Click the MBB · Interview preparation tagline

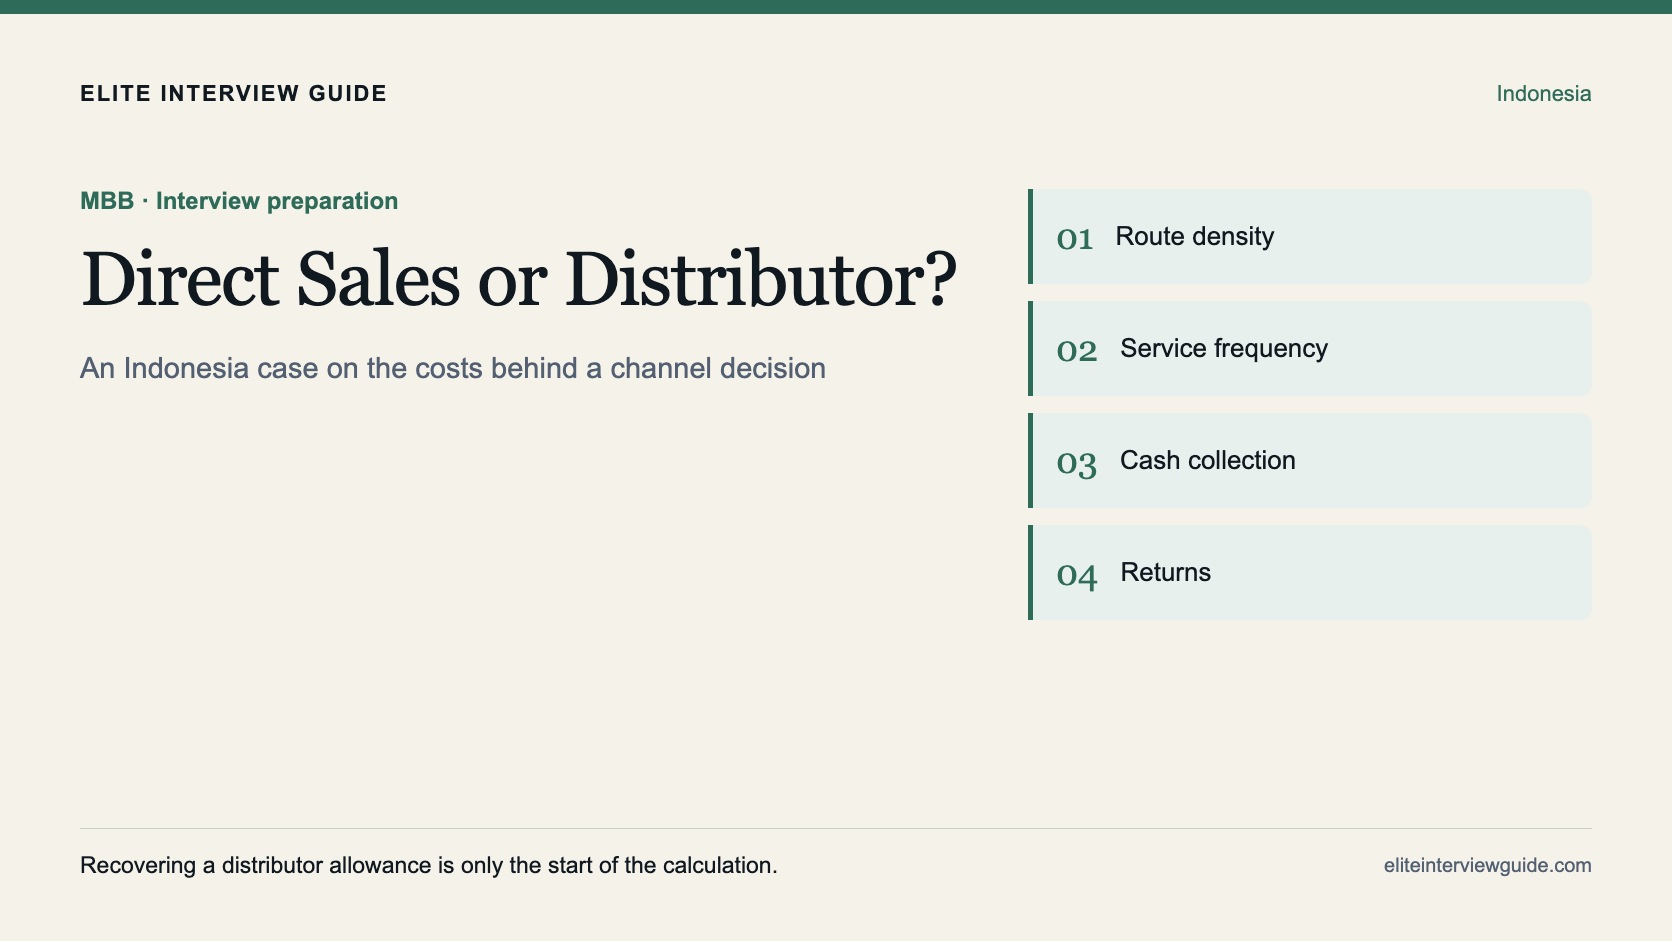[x=239, y=201]
